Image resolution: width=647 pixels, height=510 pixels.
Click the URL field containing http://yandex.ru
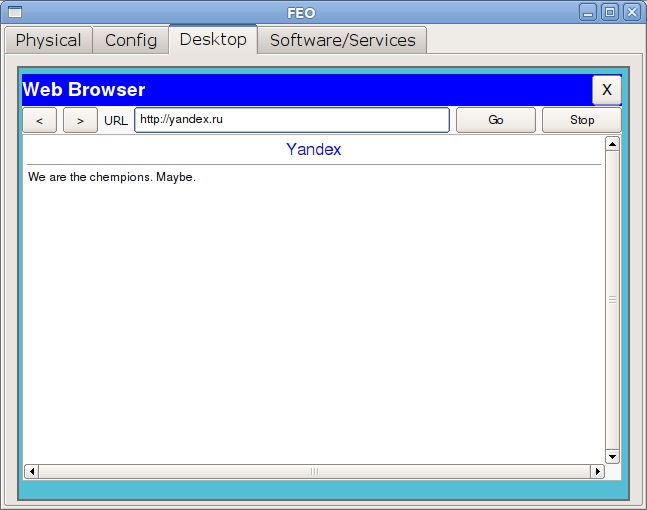291,120
